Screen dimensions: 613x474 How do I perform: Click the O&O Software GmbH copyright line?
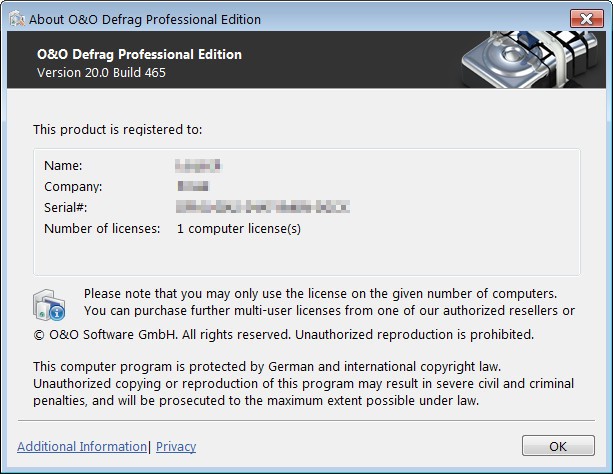tap(283, 334)
